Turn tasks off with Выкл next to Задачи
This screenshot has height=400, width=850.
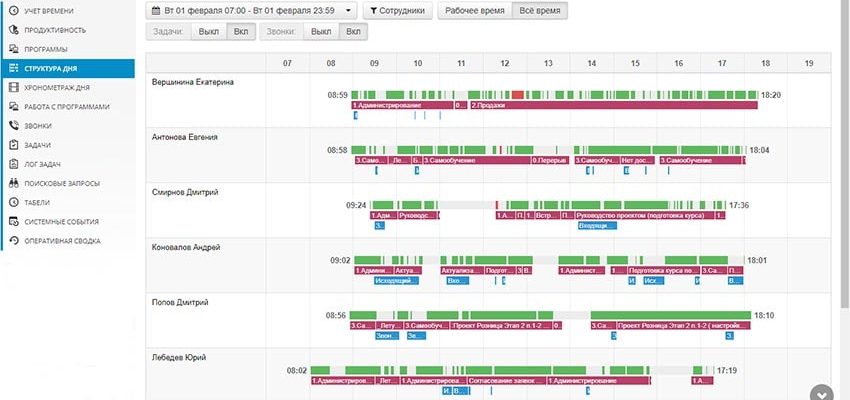click(209, 32)
